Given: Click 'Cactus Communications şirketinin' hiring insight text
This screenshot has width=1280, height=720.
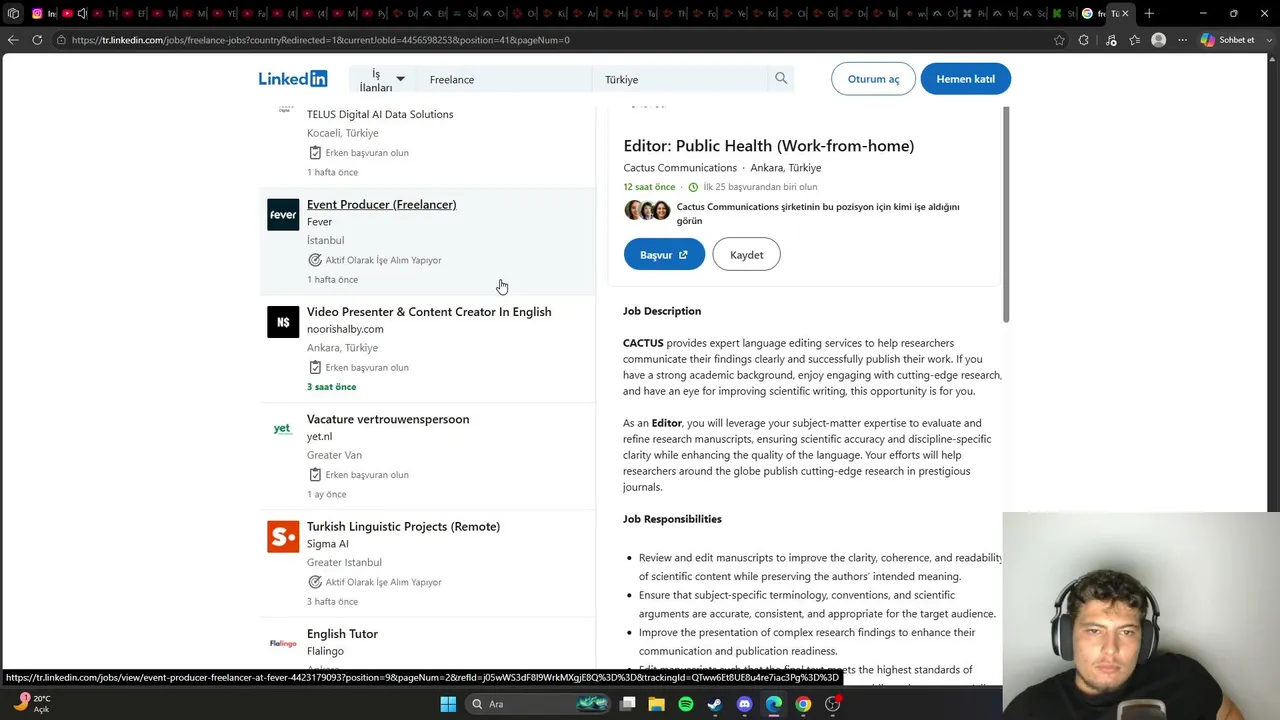Looking at the screenshot, I should pyautogui.click(x=818, y=214).
